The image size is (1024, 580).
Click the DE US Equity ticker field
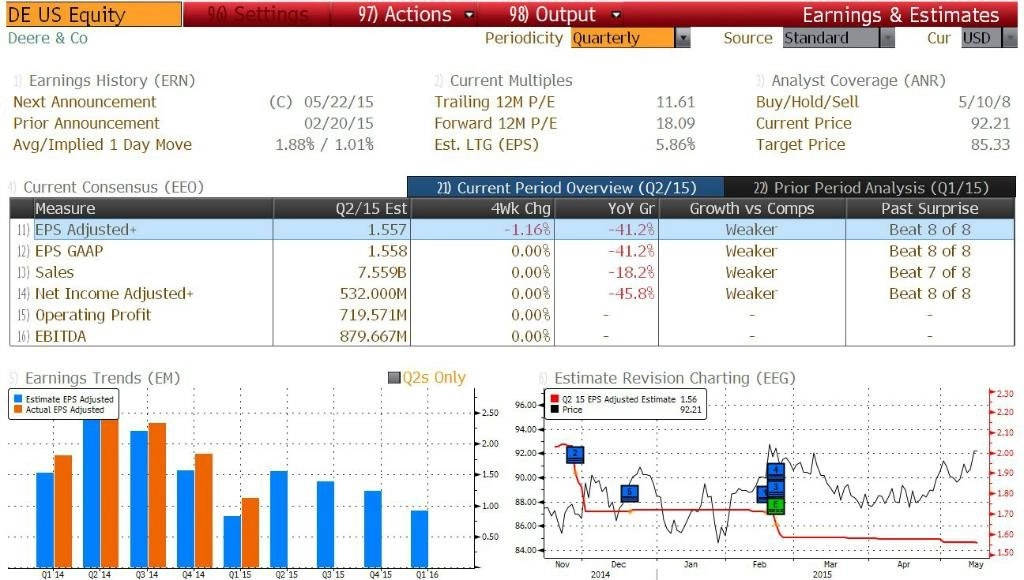[x=93, y=14]
